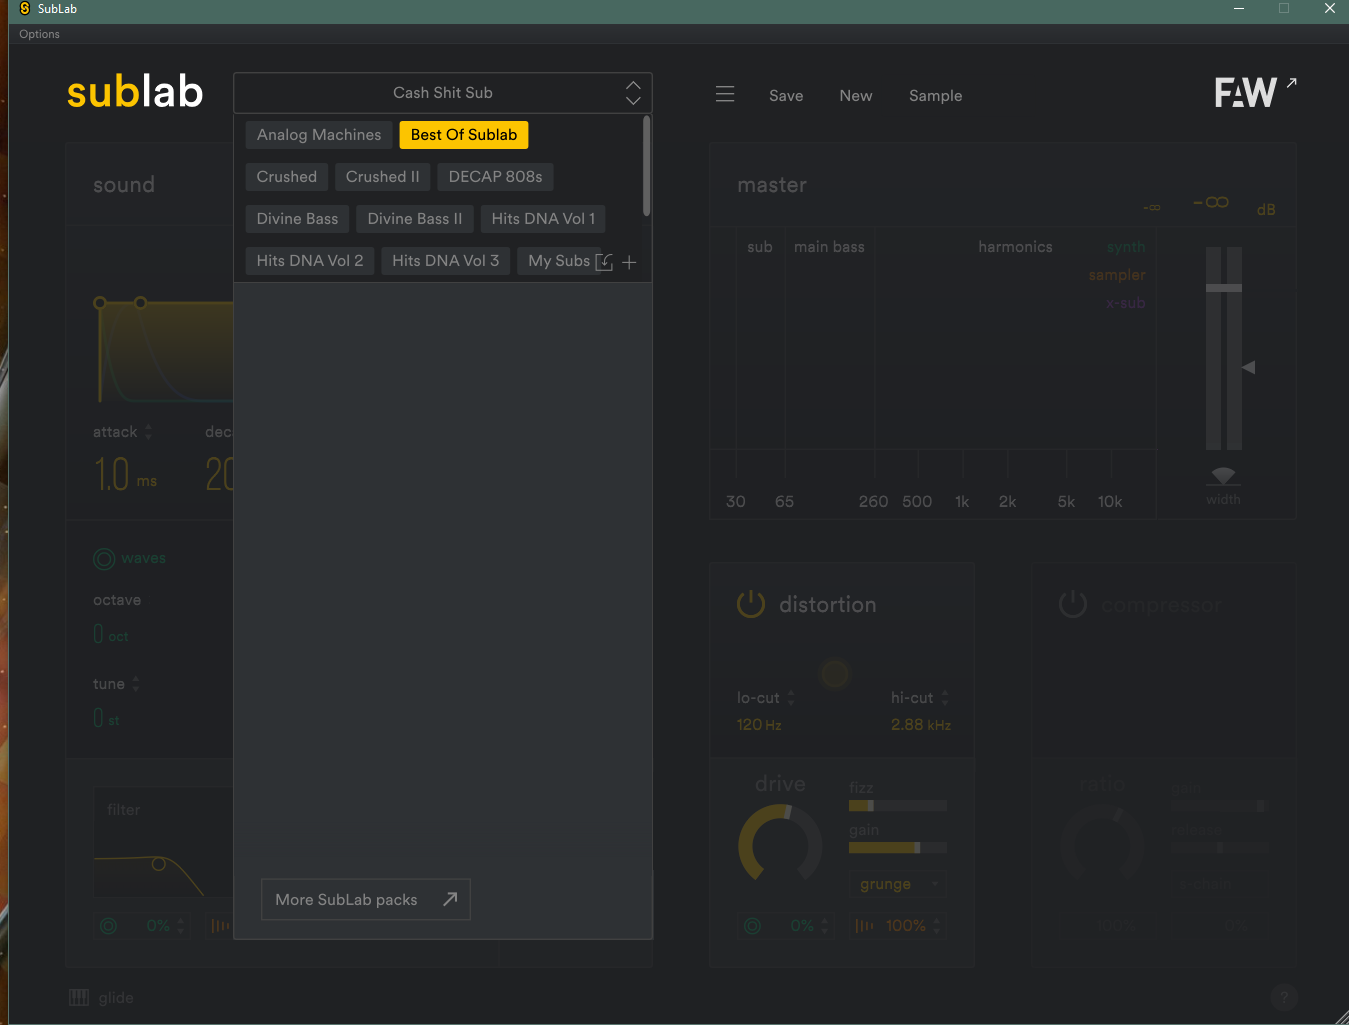Click the Sample button

(936, 96)
